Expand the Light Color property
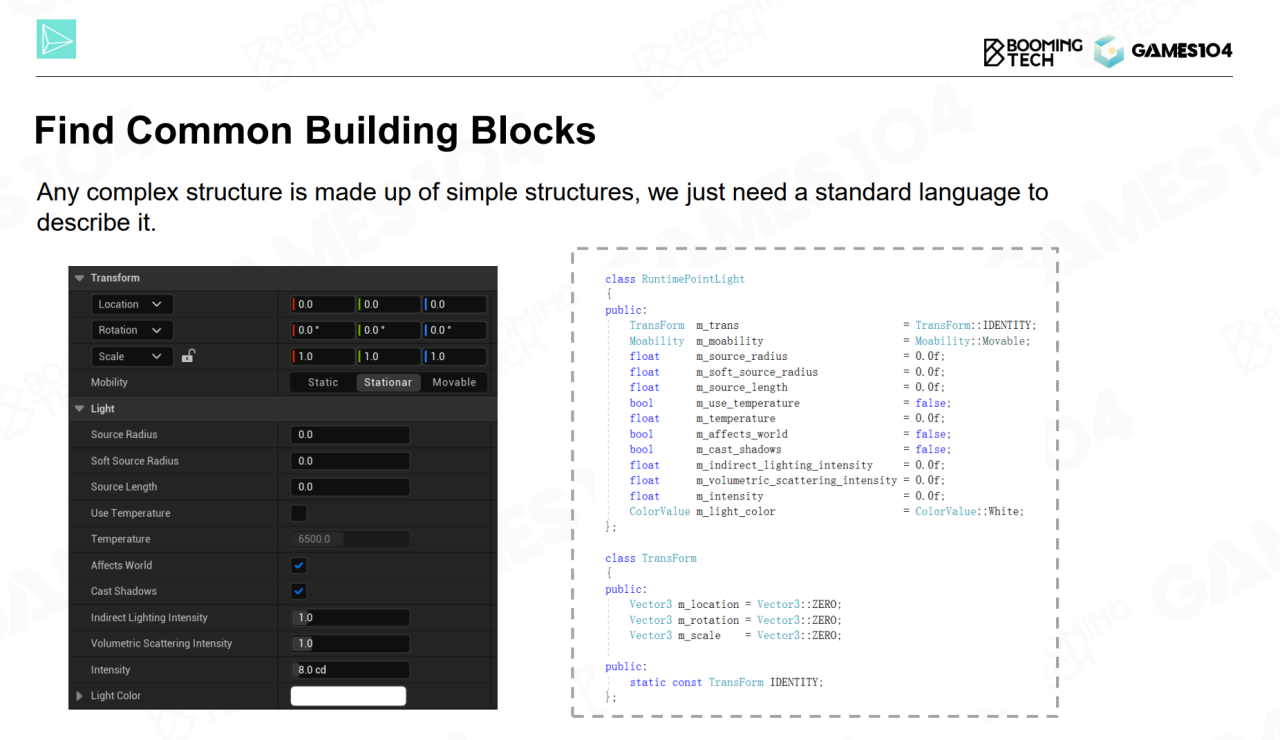This screenshot has width=1280, height=740. tap(80, 696)
